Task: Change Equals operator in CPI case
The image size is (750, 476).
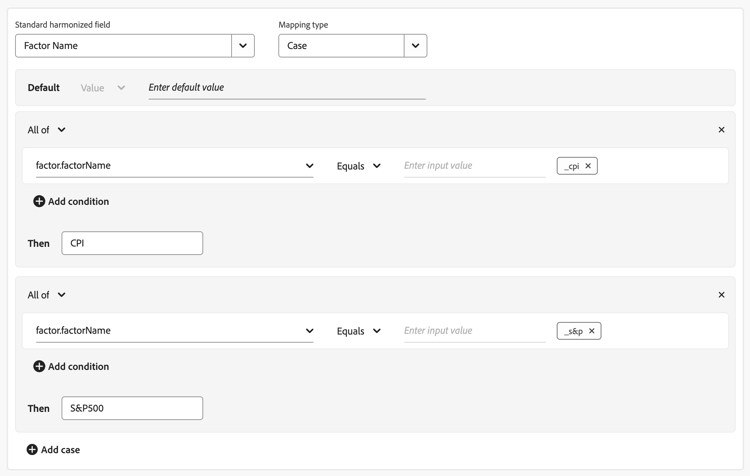Action: coord(359,166)
